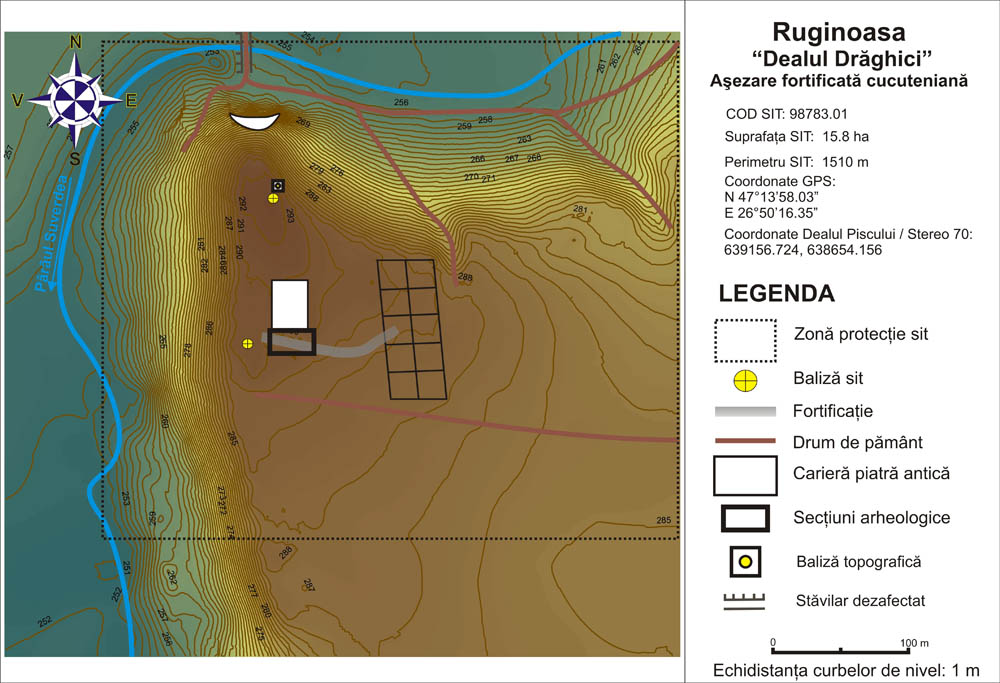Click the yellow site beacon left of the archaeological section
Image resolution: width=1000 pixels, height=683 pixels.
248,343
